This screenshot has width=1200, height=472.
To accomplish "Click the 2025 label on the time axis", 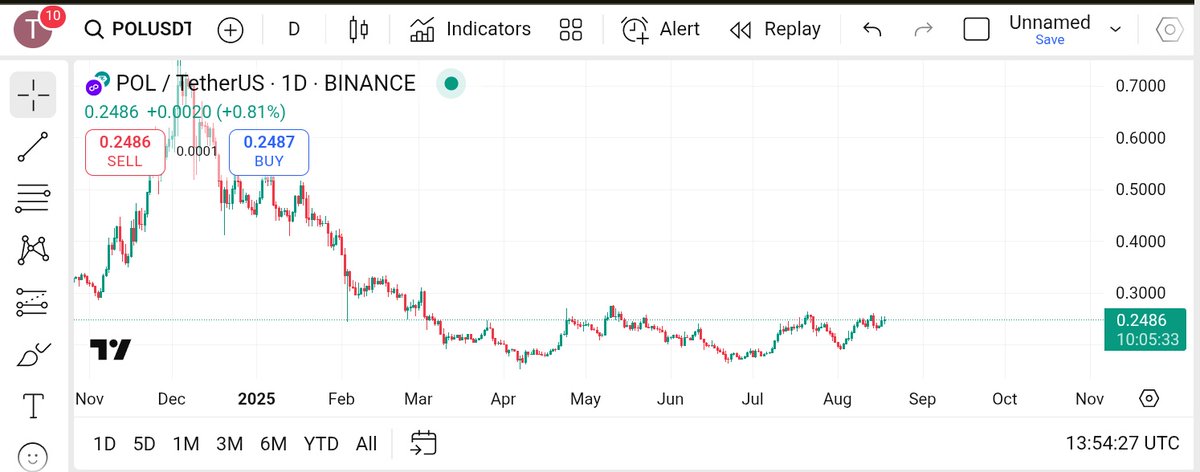I will (256, 399).
